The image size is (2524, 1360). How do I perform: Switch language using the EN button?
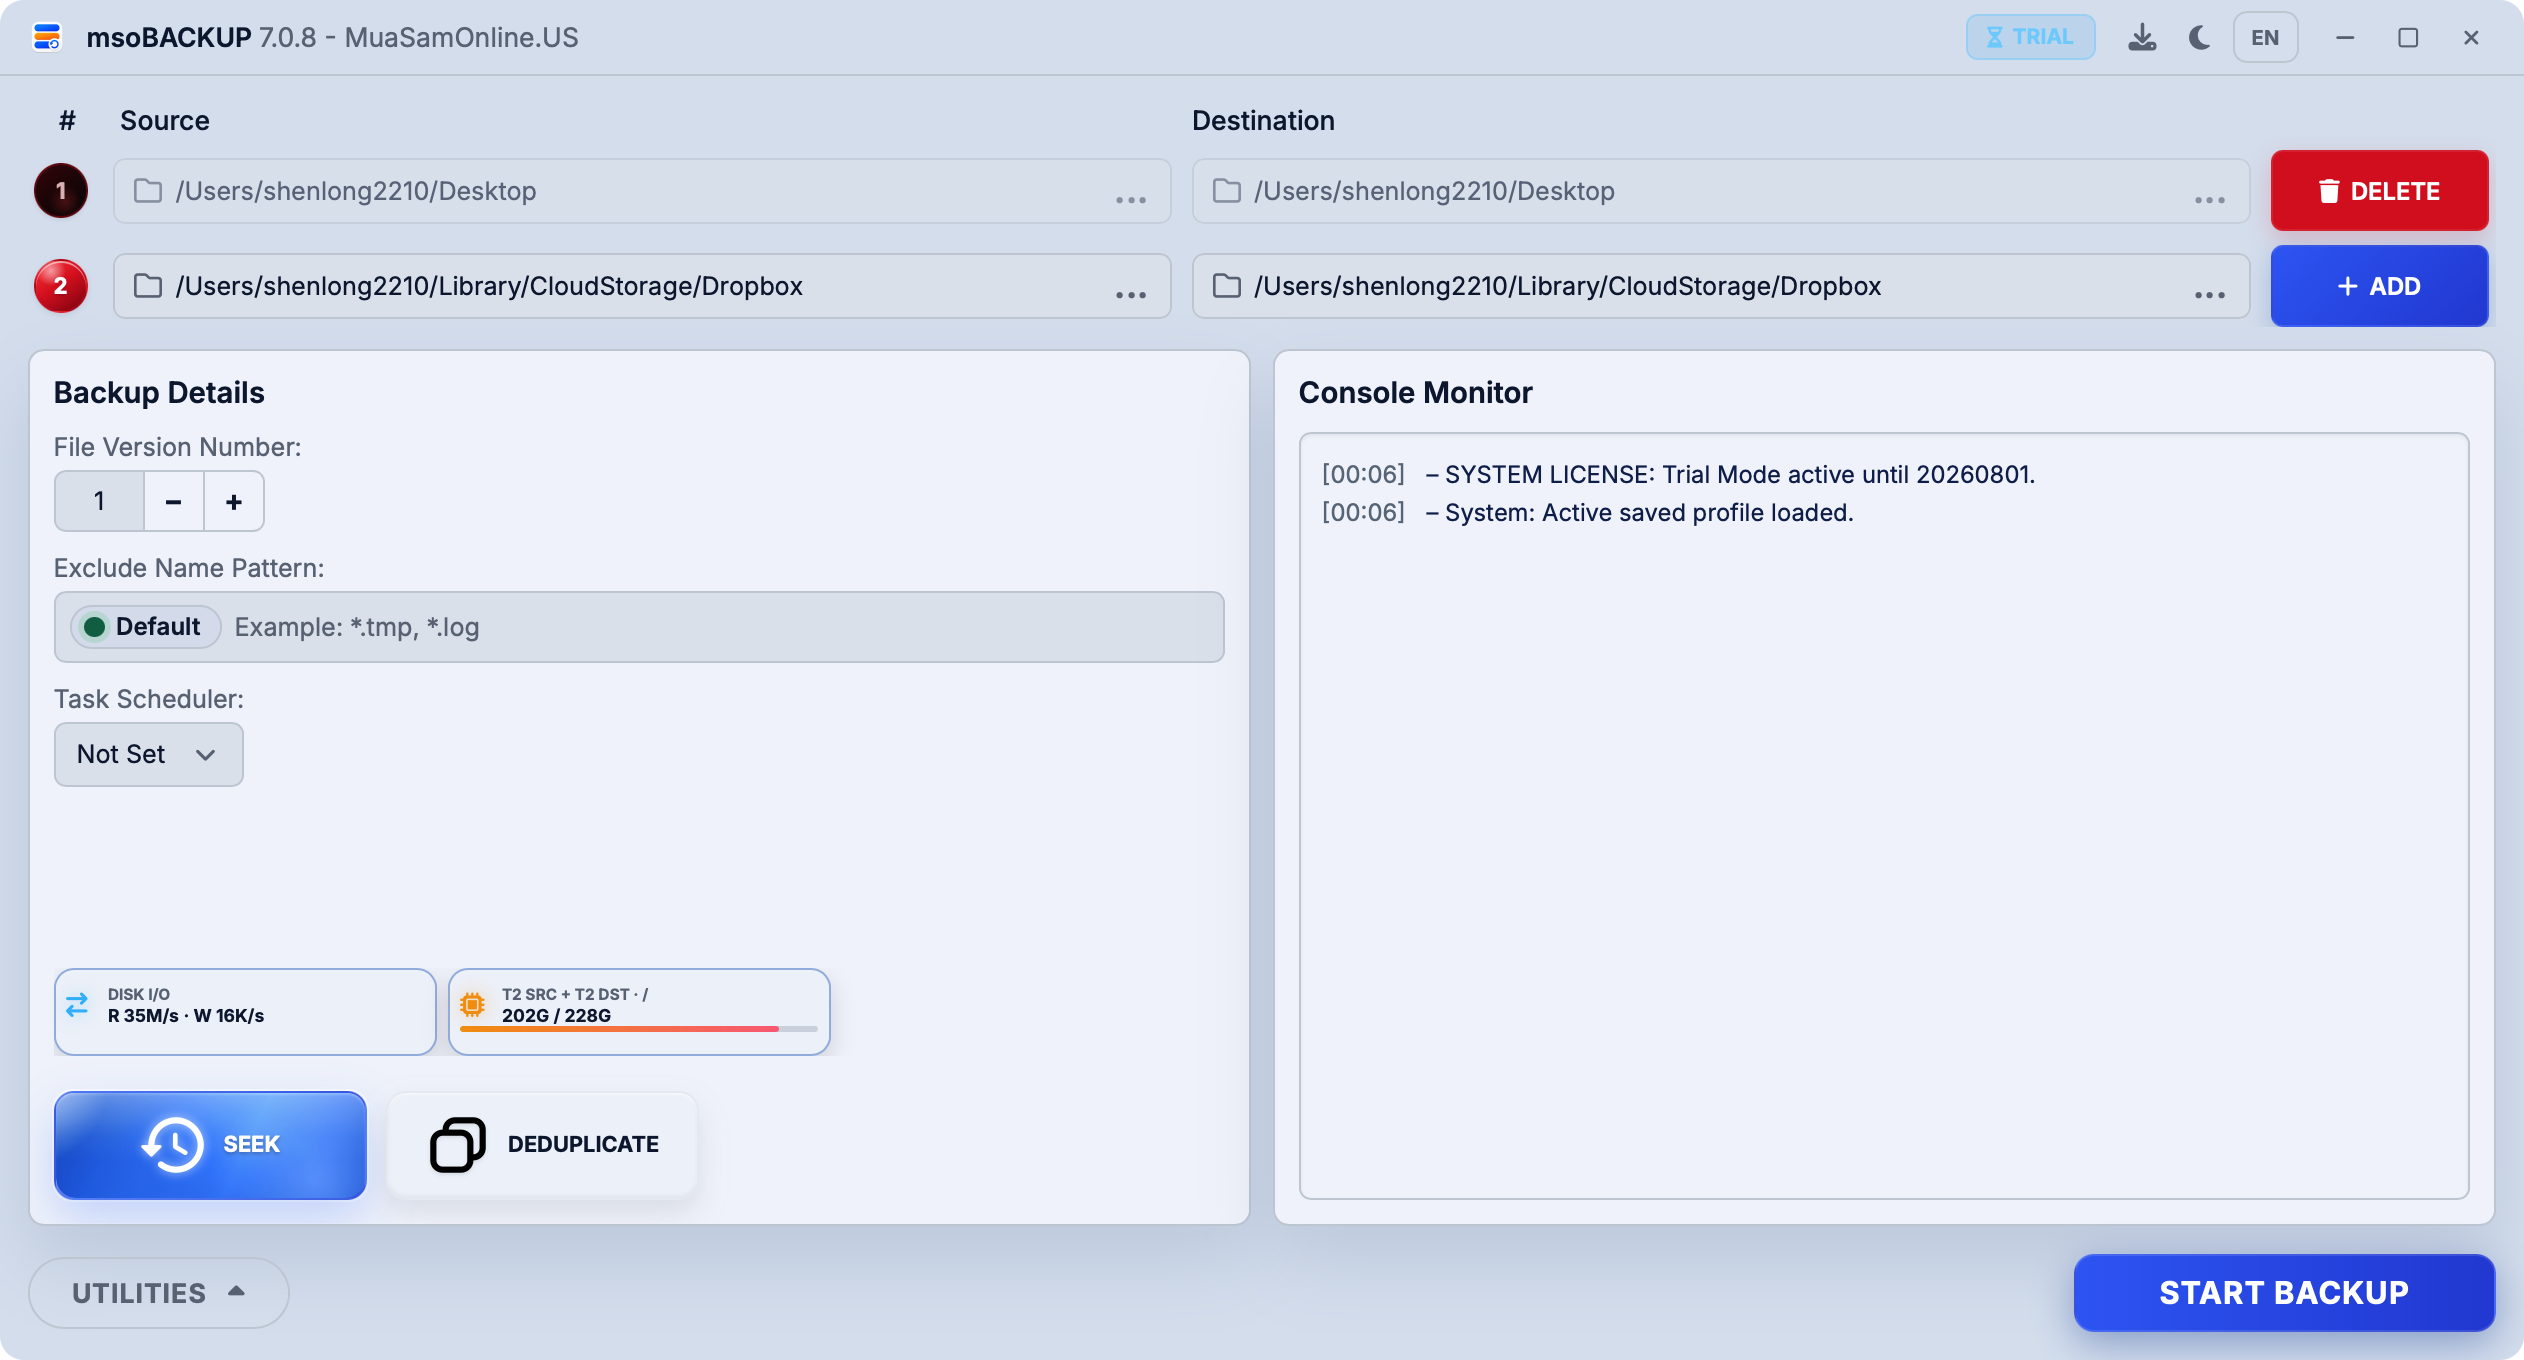pyautogui.click(x=2265, y=37)
